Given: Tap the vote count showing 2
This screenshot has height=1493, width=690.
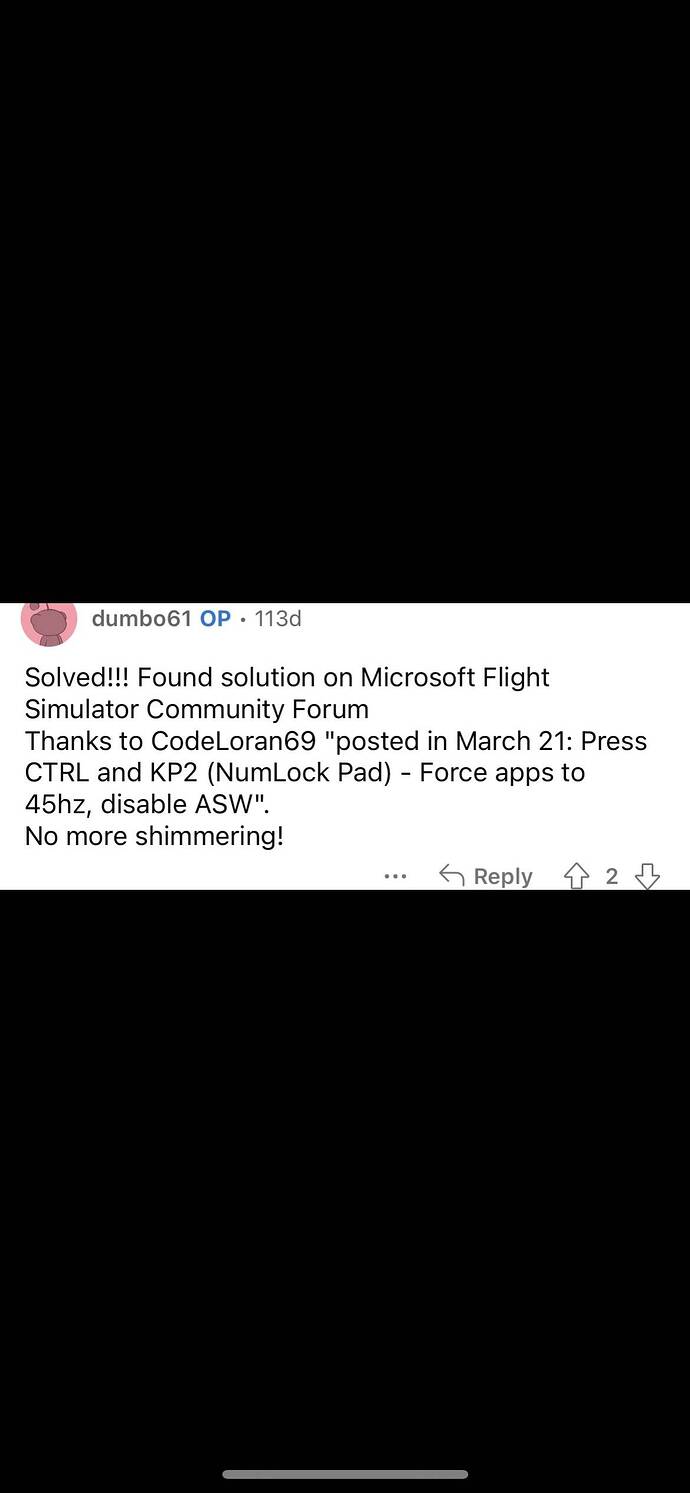Looking at the screenshot, I should coord(611,877).
